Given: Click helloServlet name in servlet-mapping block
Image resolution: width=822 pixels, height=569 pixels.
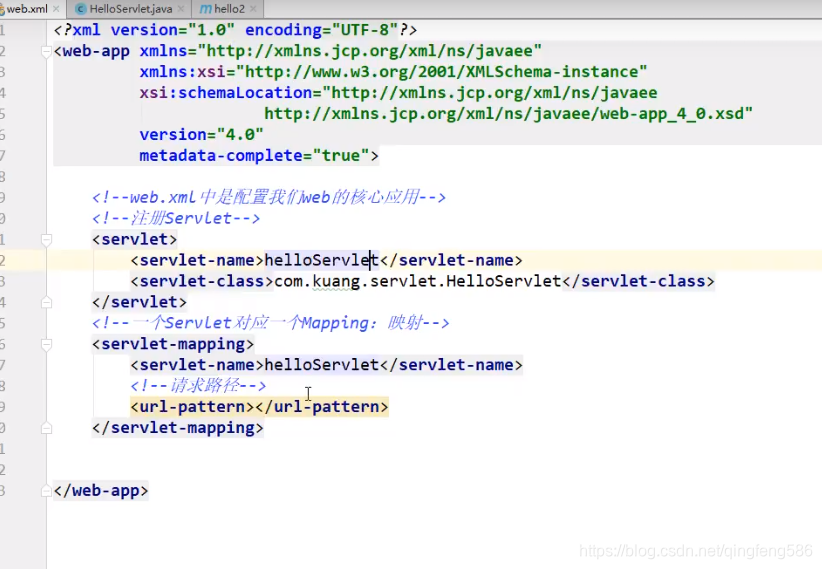Looking at the screenshot, I should point(321,365).
